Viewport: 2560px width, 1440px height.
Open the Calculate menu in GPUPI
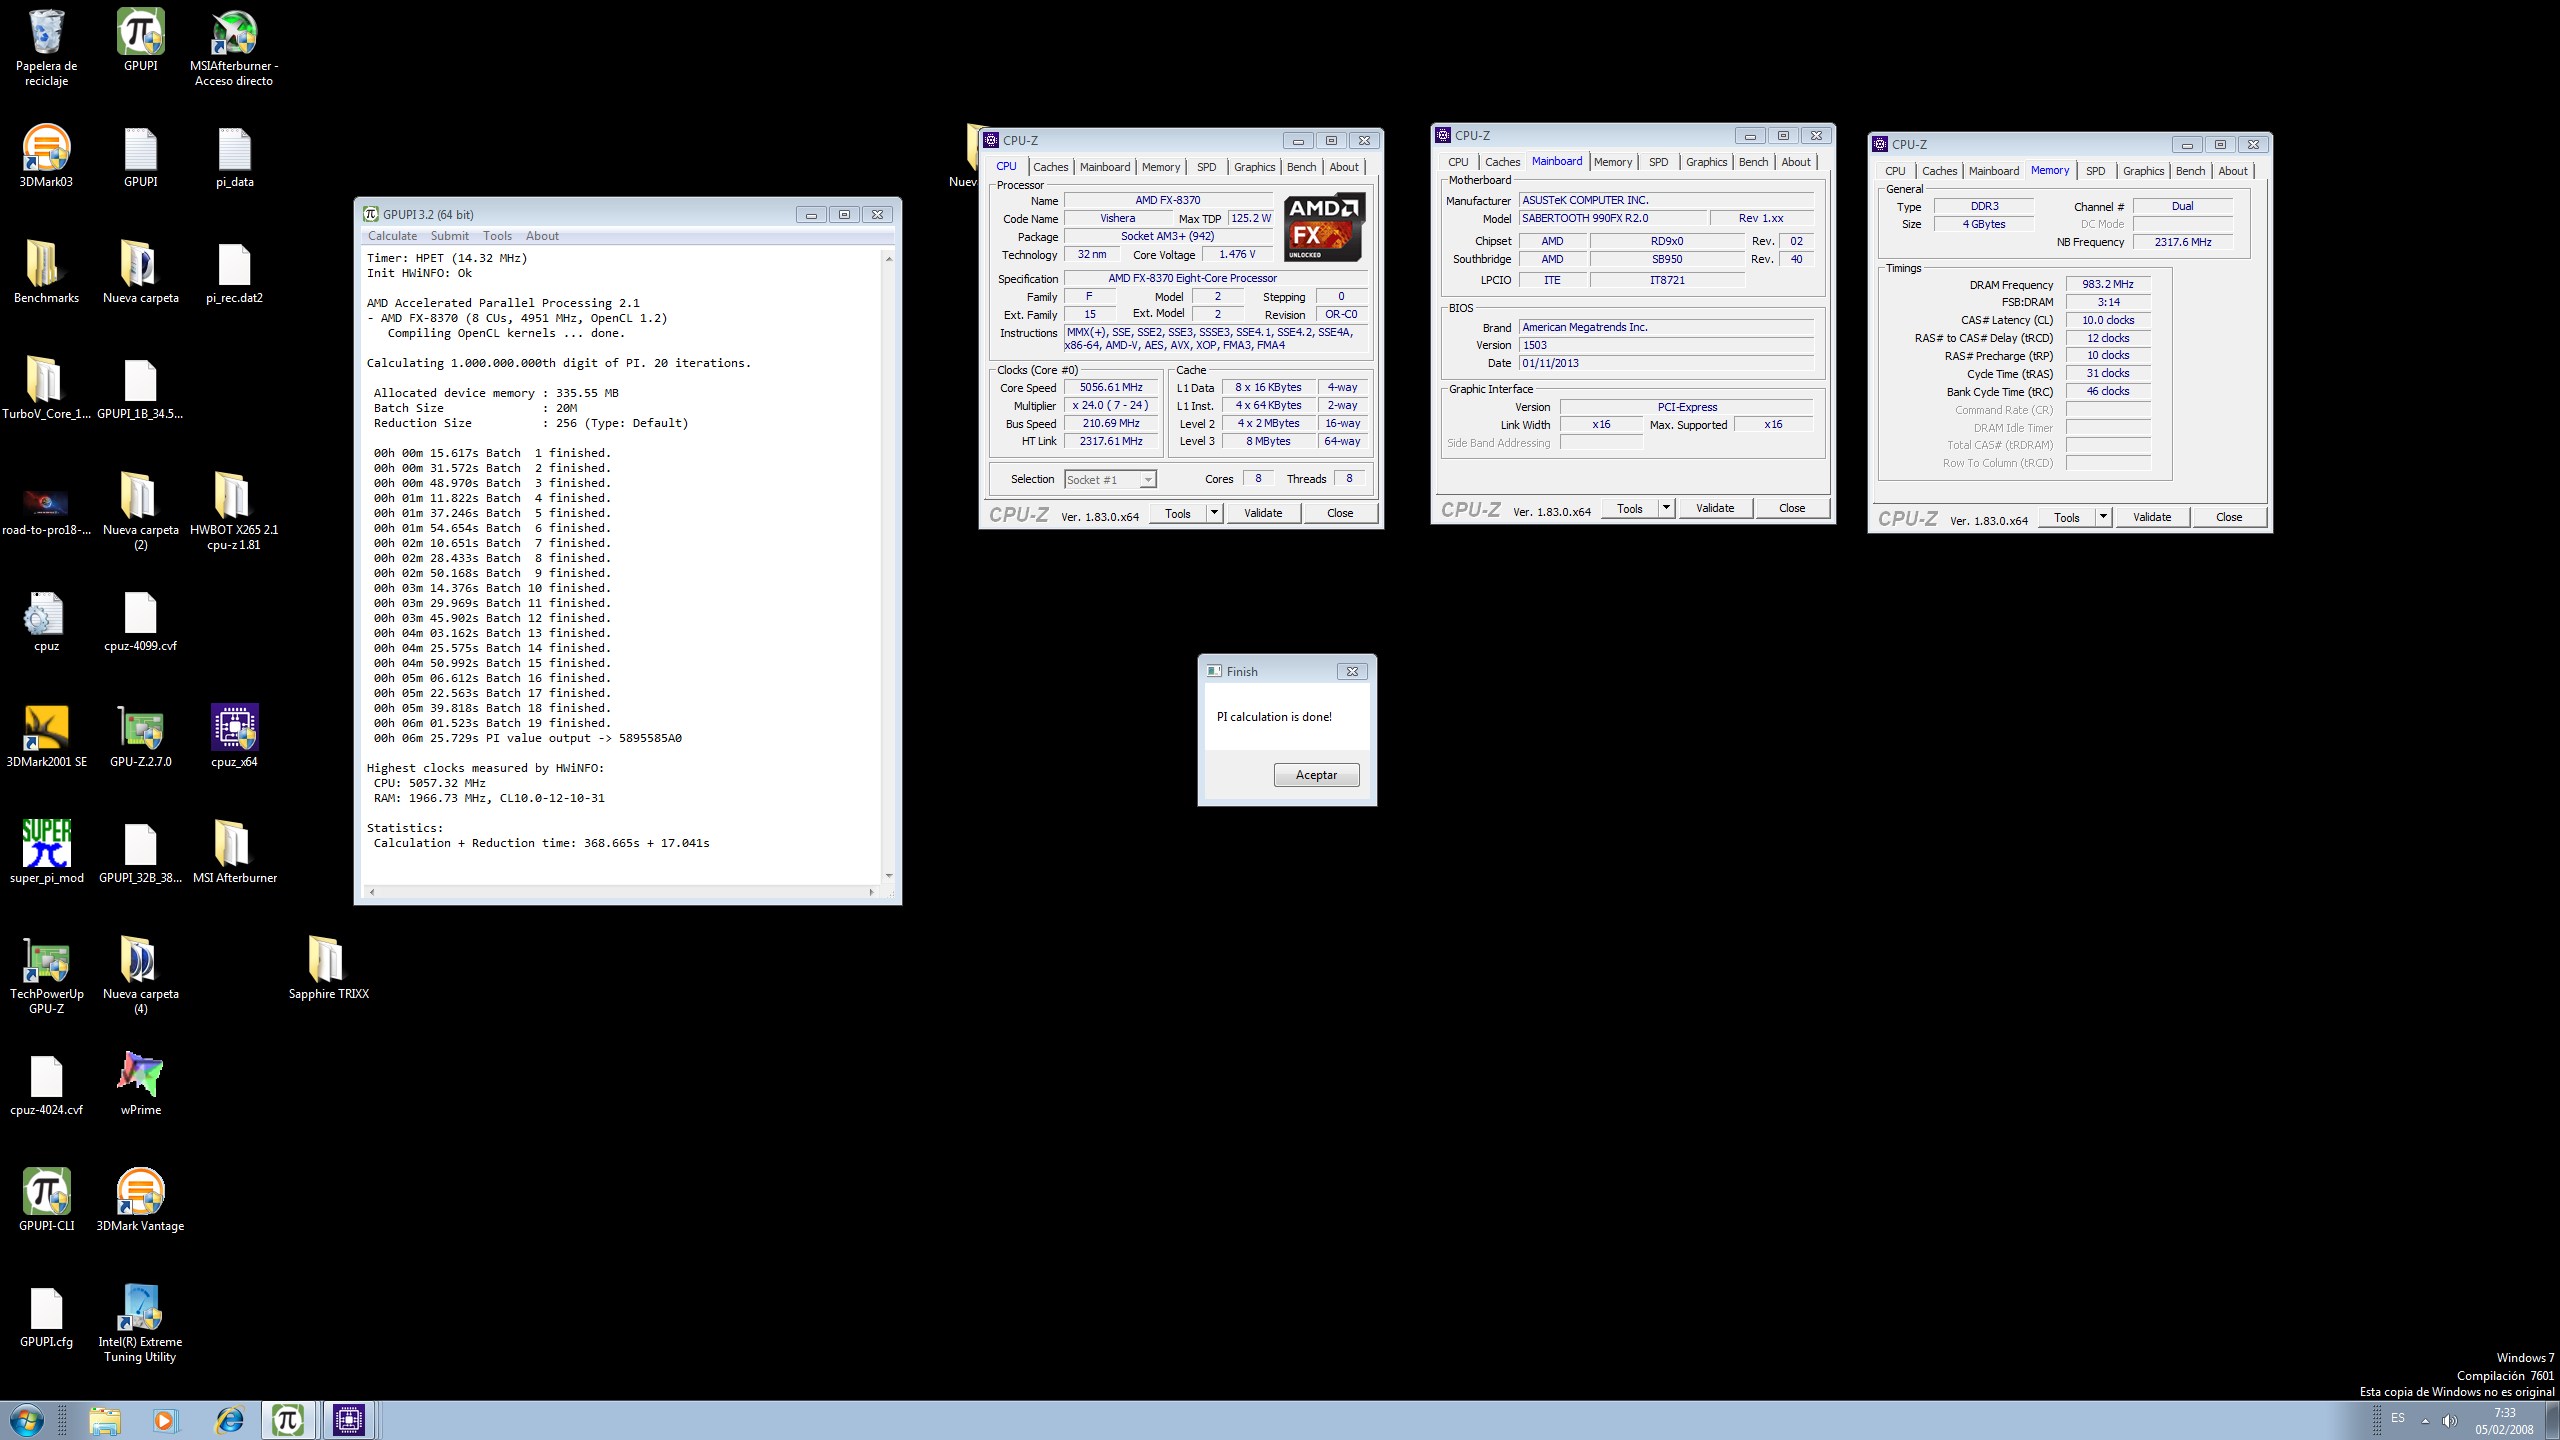tap(392, 236)
